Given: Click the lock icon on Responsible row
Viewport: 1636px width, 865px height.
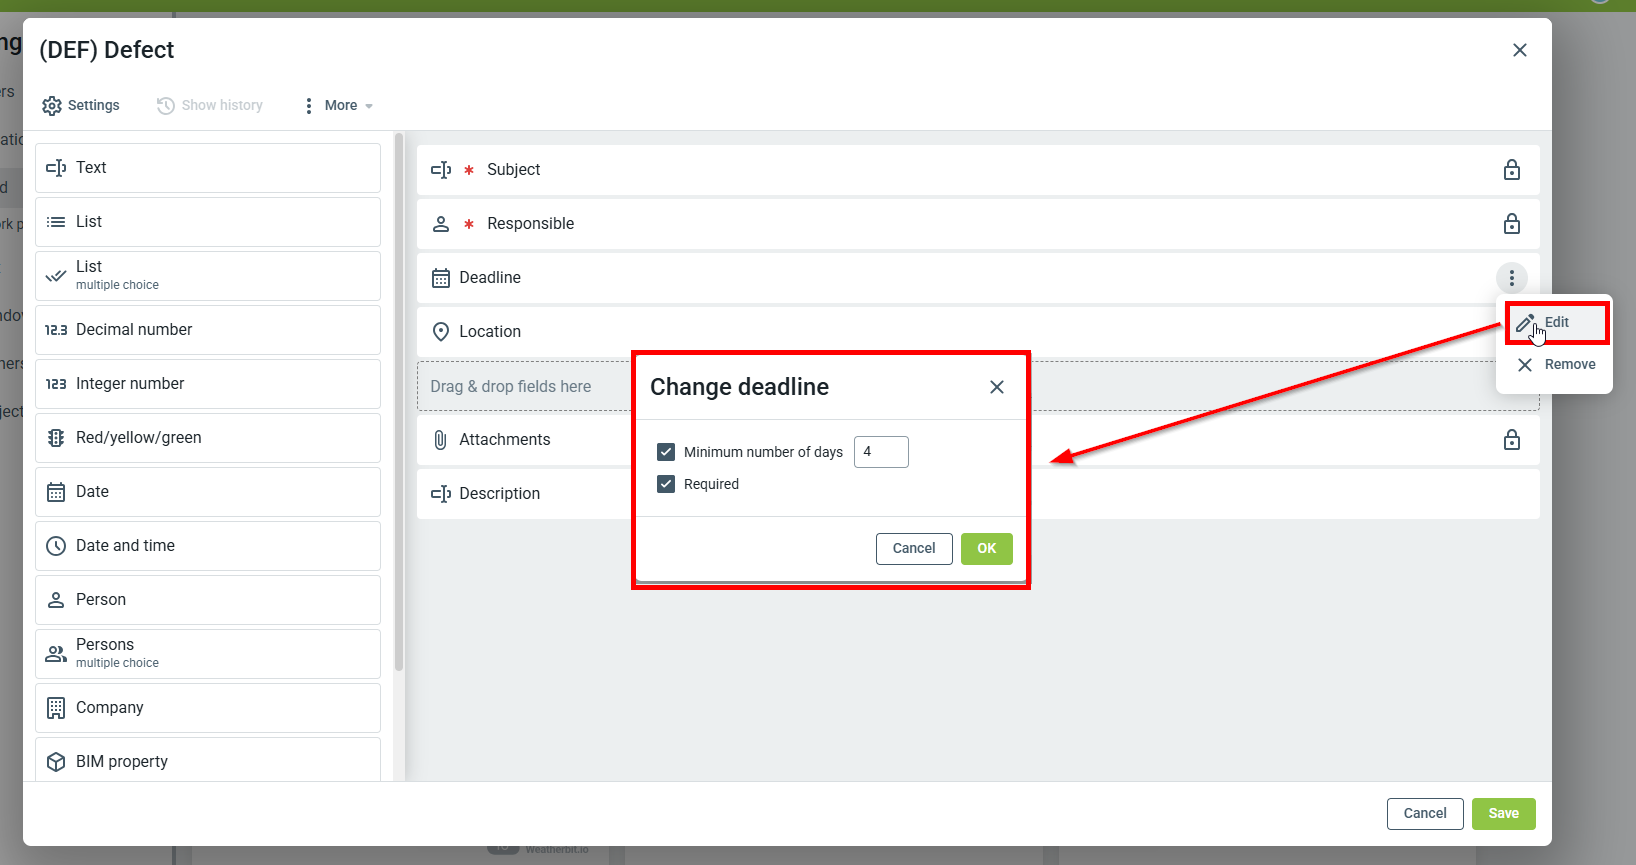Looking at the screenshot, I should [x=1511, y=224].
